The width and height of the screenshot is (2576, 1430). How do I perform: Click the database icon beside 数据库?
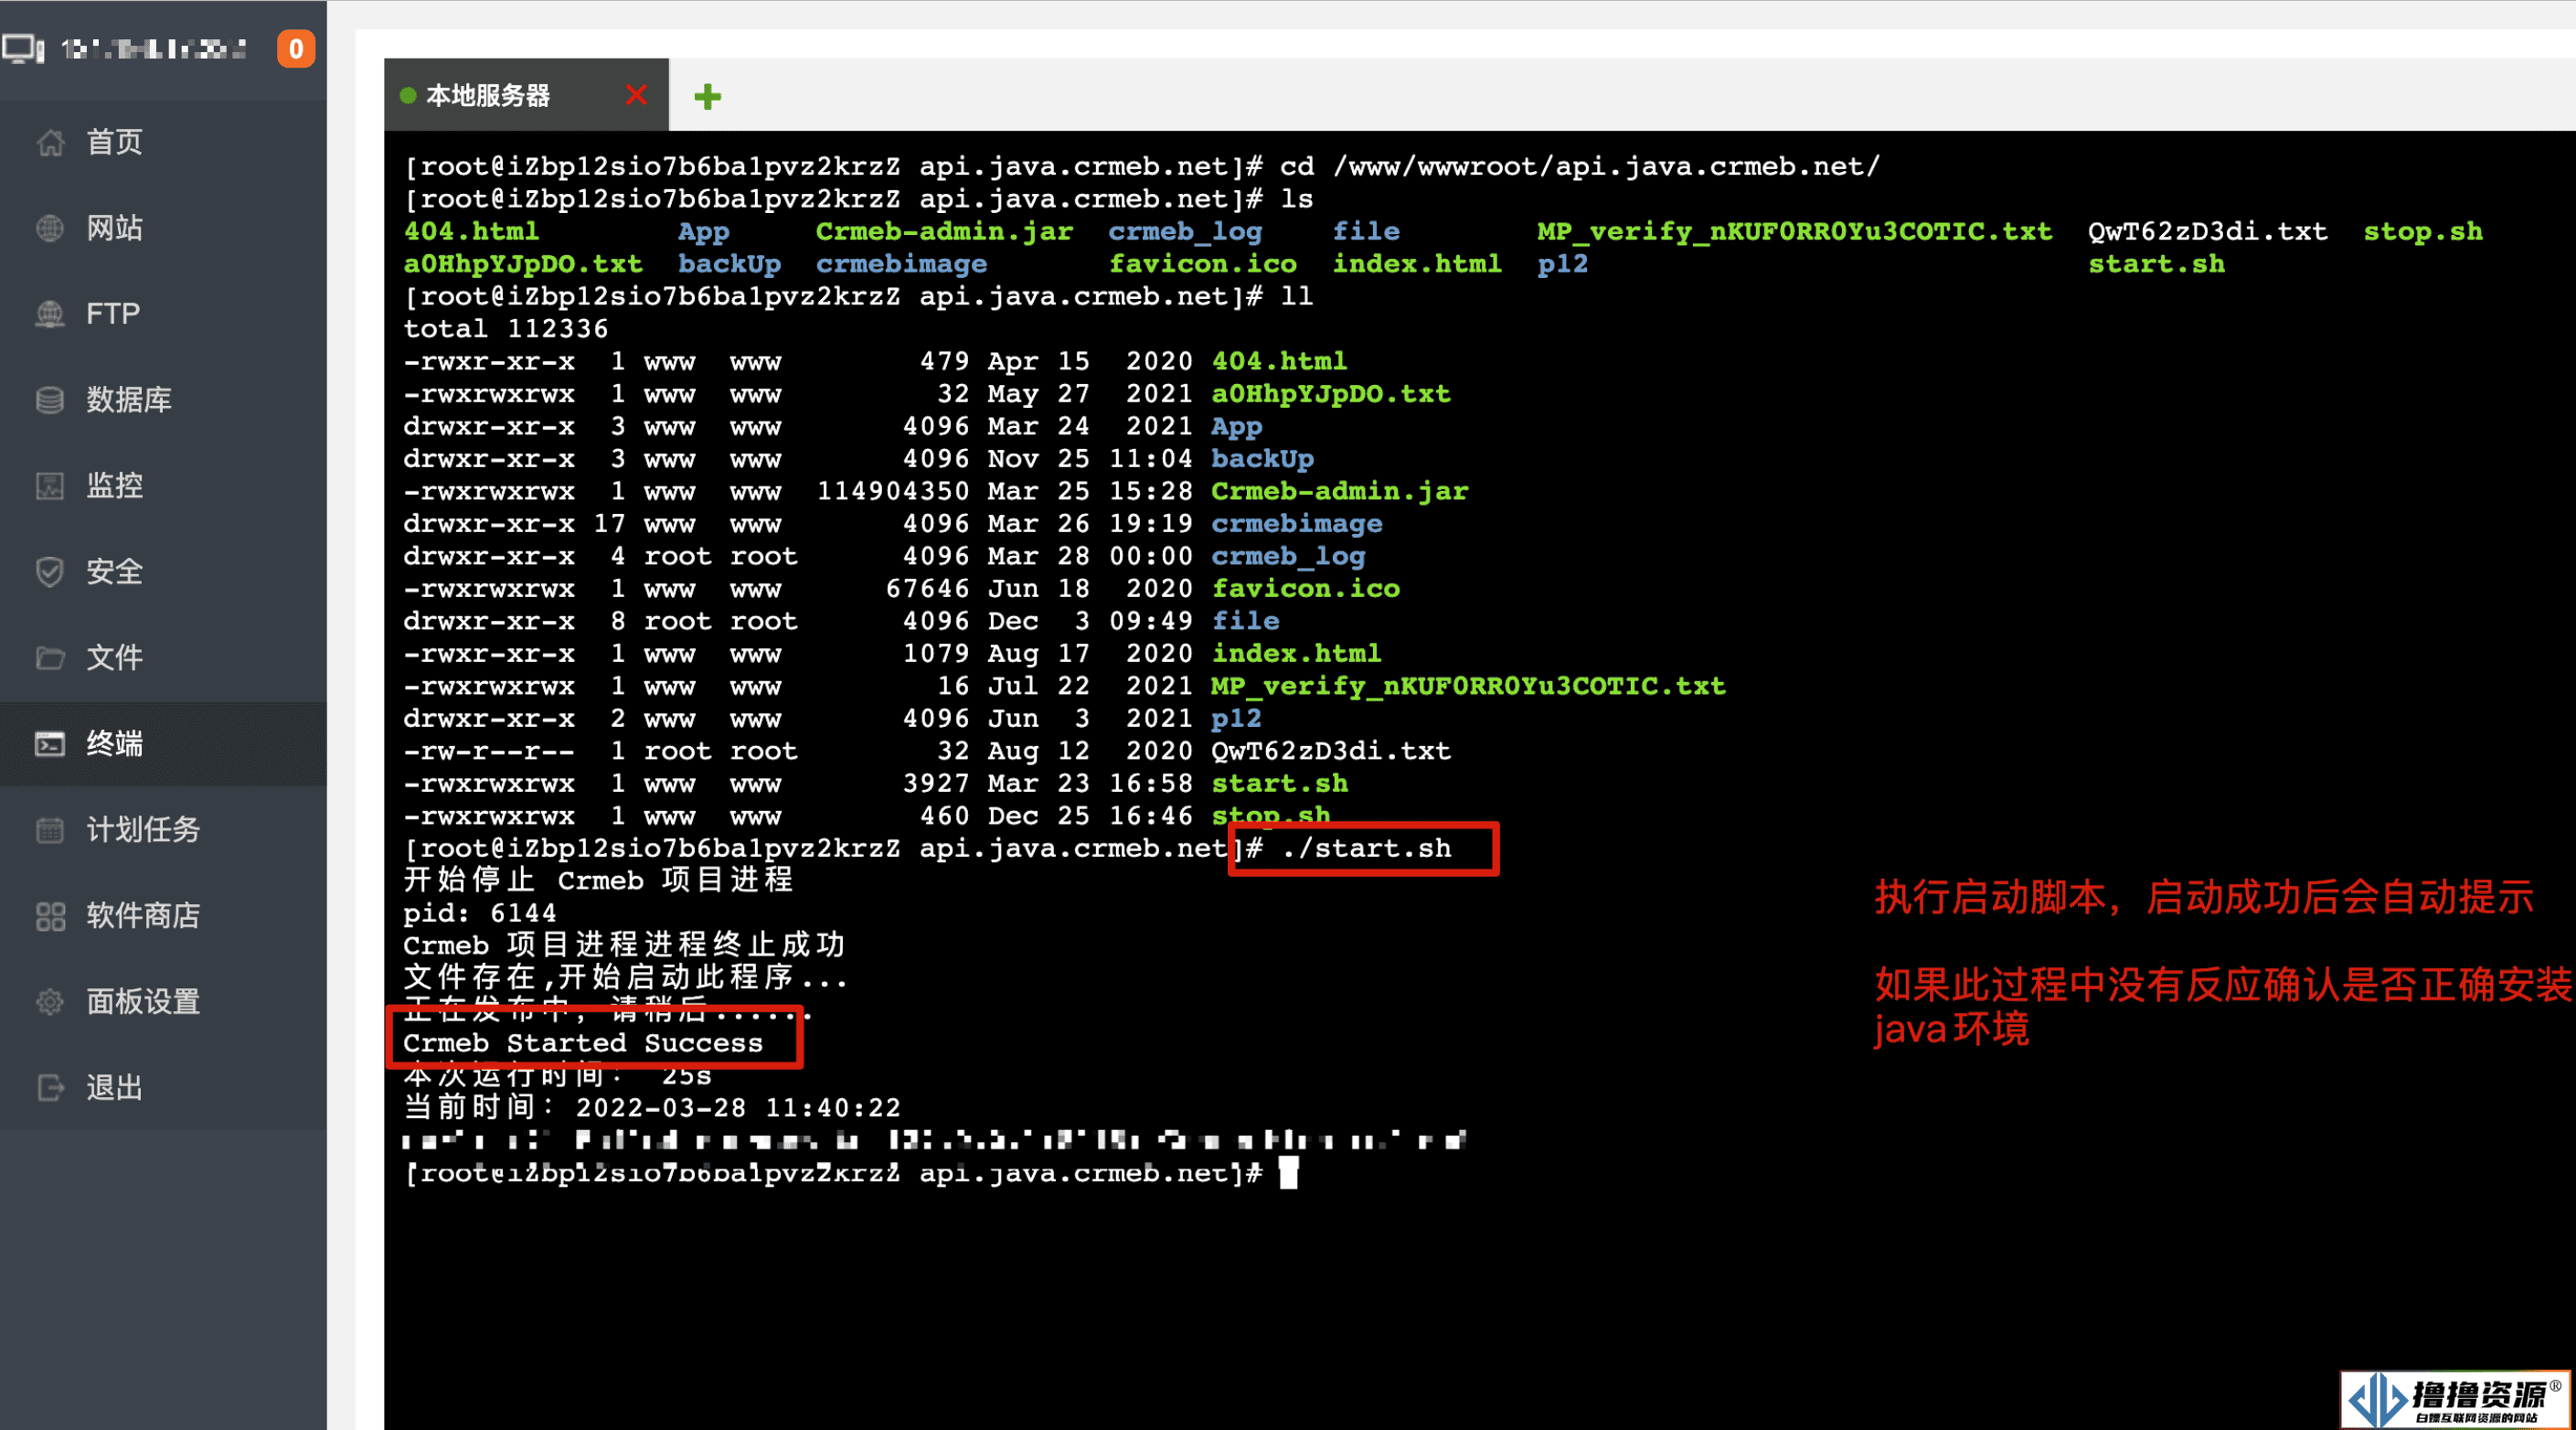pos(50,400)
